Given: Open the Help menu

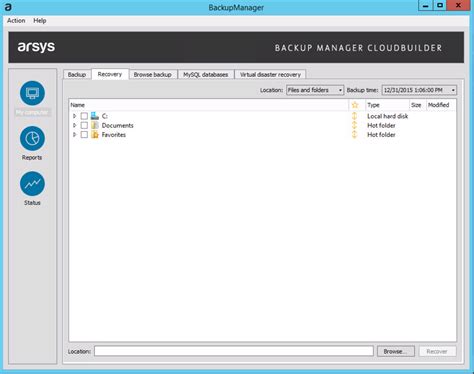Looking at the screenshot, I should pos(40,21).
